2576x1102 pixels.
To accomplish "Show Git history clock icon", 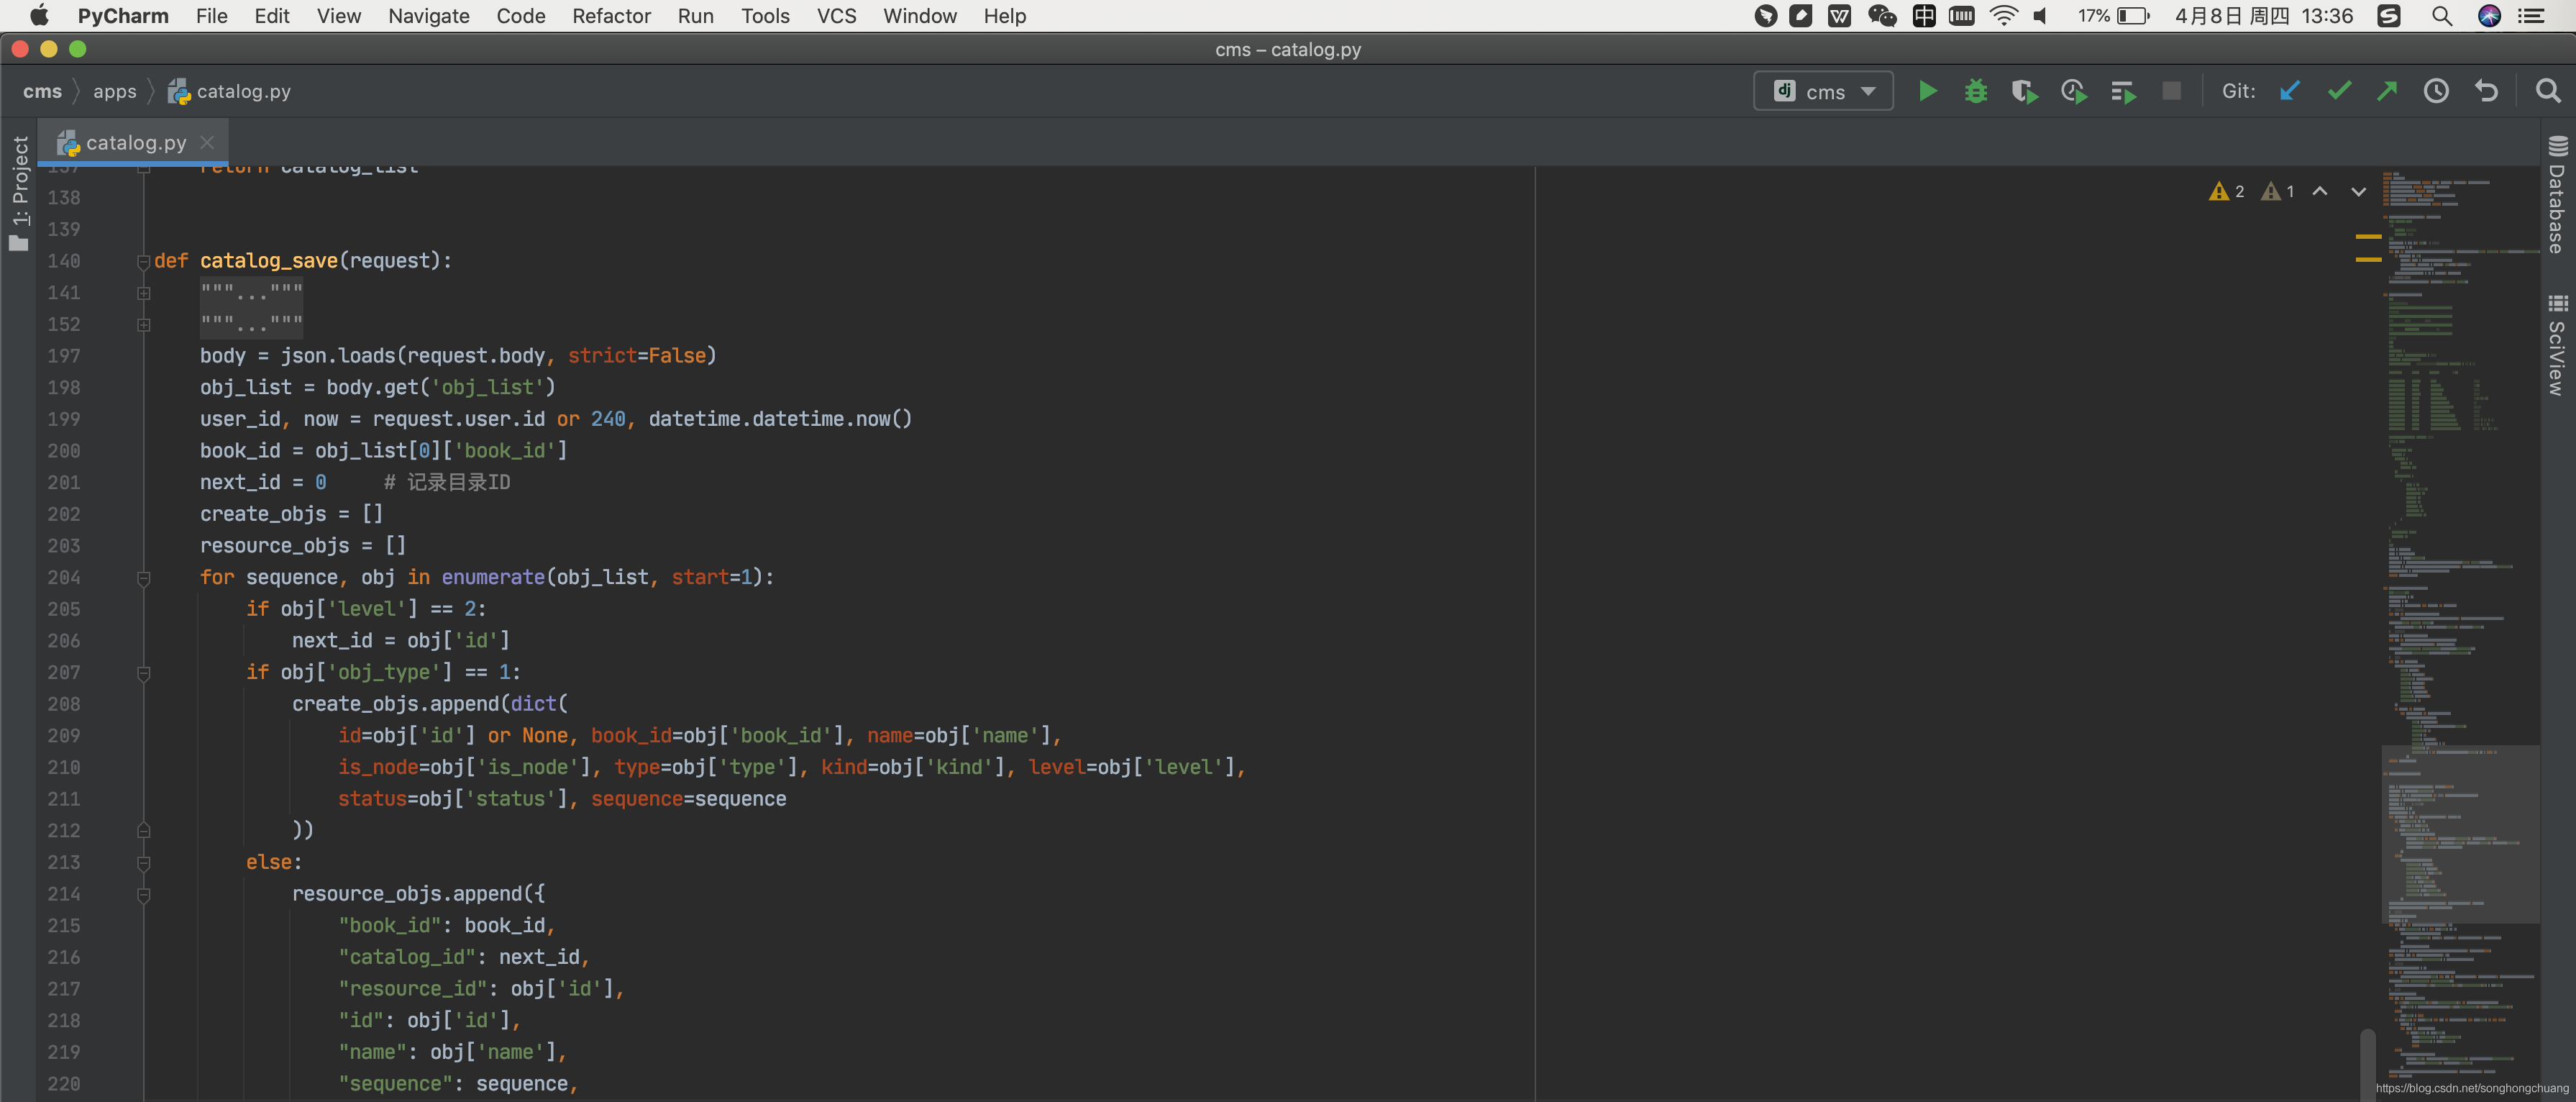I will point(2436,91).
